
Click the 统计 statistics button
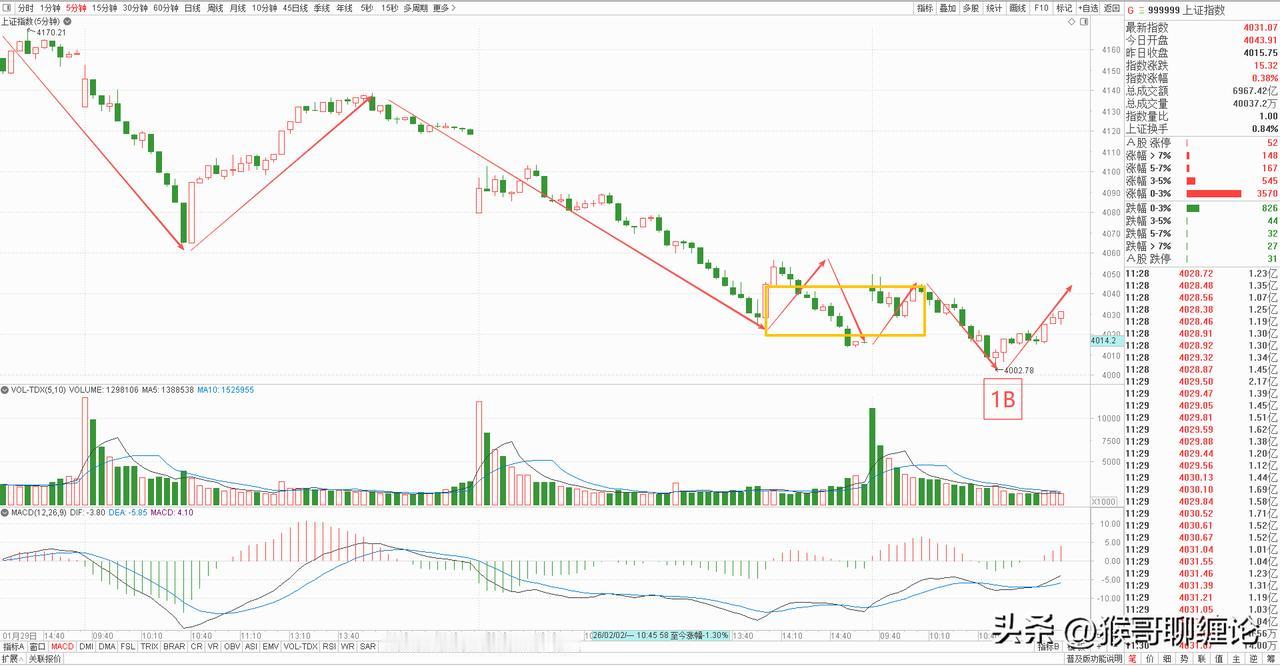994,8
